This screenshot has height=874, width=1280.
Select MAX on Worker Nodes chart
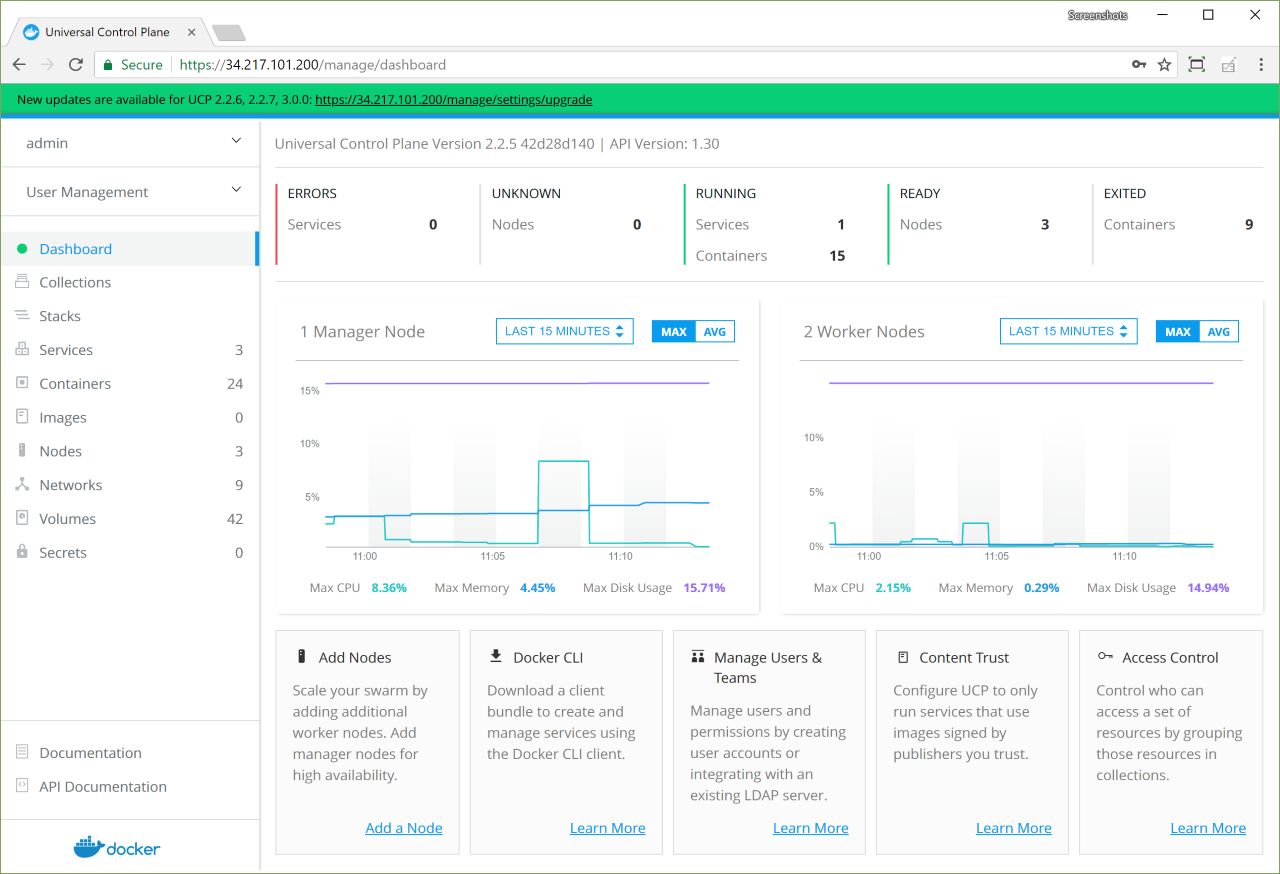pyautogui.click(x=1178, y=332)
